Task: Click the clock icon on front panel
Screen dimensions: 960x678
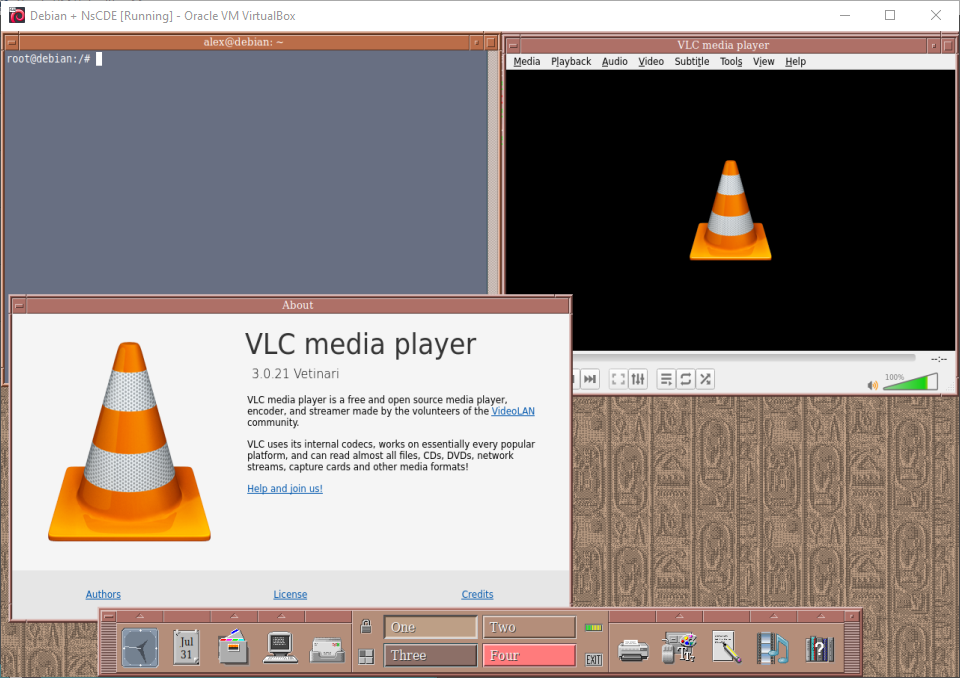Action: click(140, 648)
